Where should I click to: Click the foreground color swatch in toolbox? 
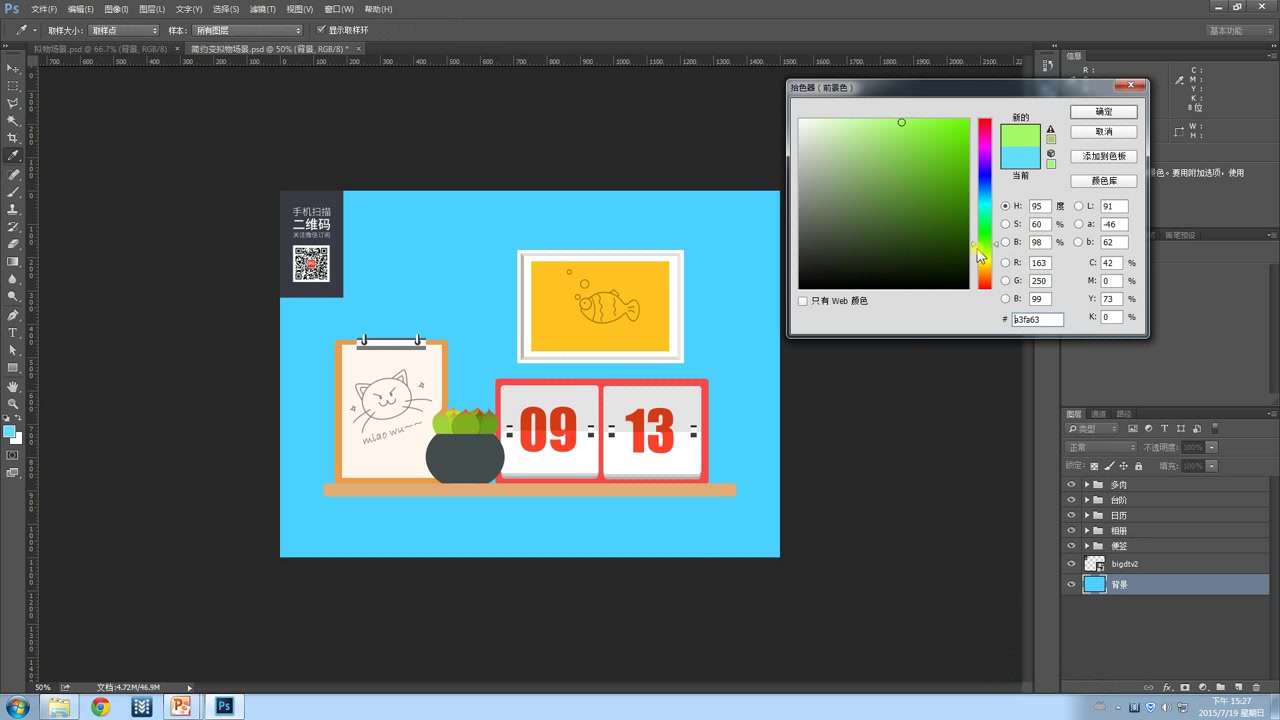tap(9, 432)
